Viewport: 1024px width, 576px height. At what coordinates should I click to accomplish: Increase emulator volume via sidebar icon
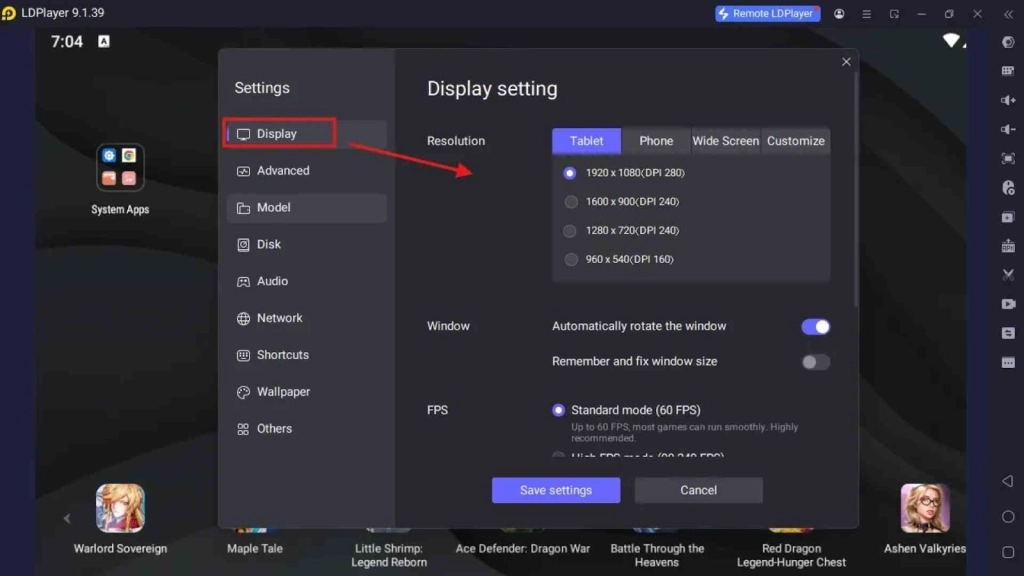coord(1009,100)
